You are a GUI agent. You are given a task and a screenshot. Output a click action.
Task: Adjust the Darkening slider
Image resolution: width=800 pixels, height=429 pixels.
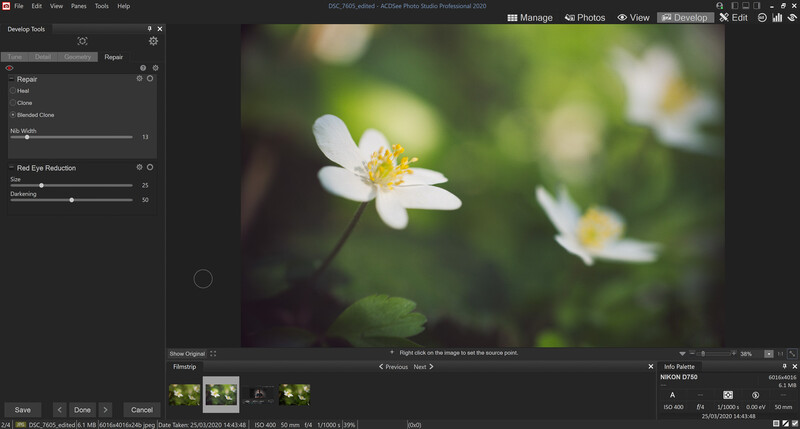(x=71, y=200)
